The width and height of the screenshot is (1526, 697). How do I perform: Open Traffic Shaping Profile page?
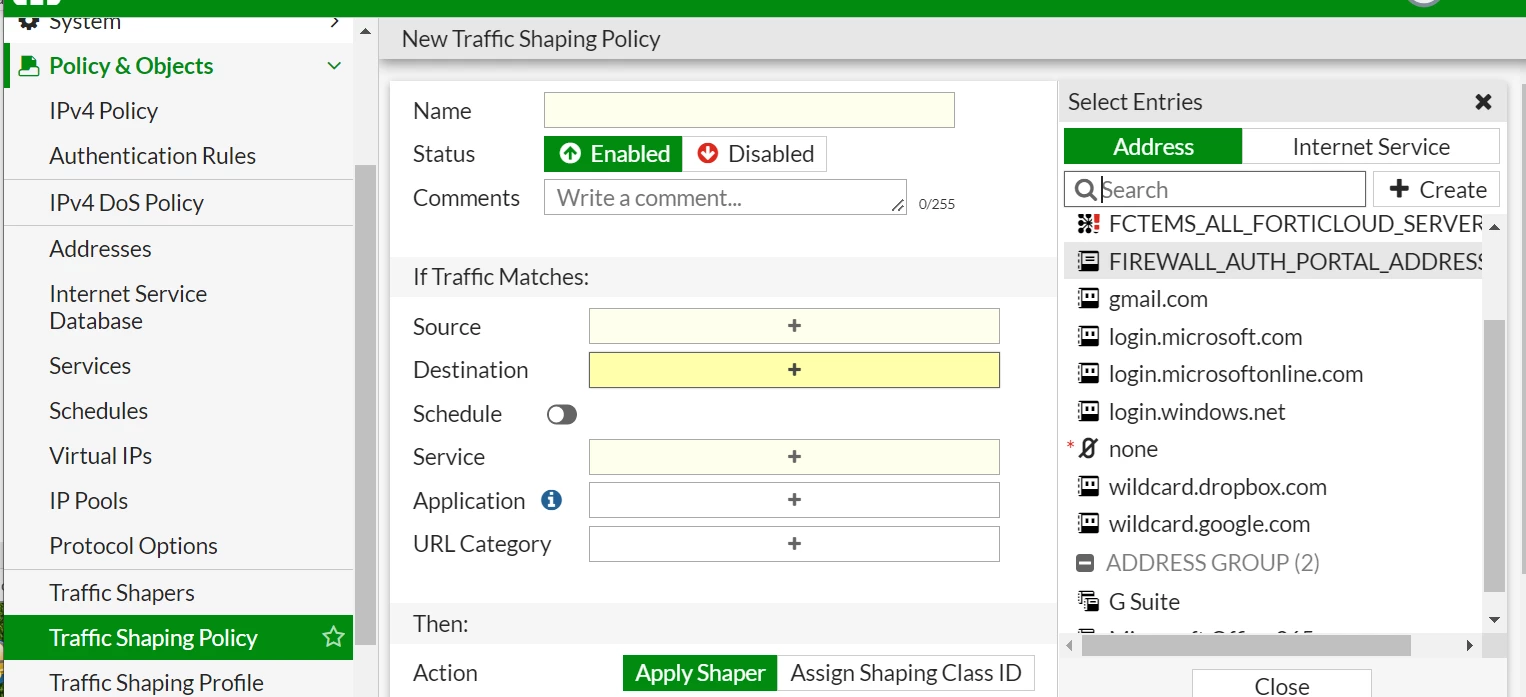pos(157,683)
